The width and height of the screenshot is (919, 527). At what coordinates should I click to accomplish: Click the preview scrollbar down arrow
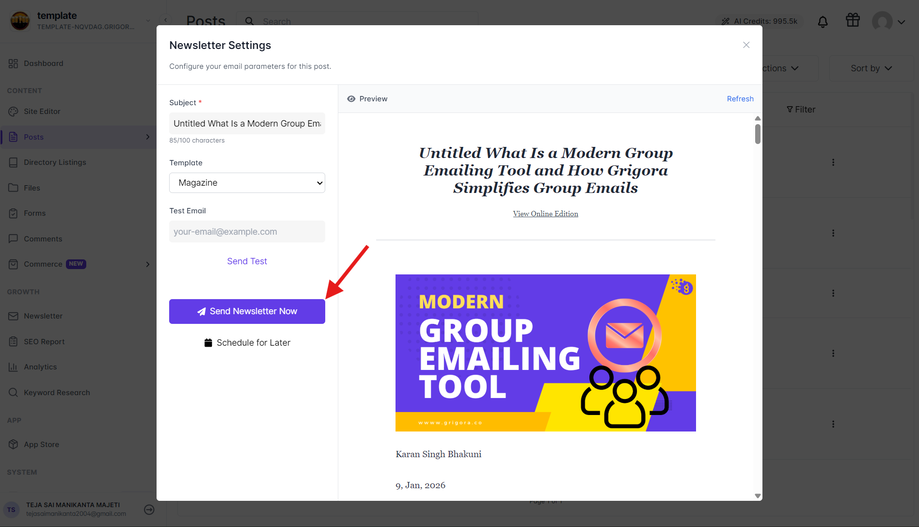(757, 496)
